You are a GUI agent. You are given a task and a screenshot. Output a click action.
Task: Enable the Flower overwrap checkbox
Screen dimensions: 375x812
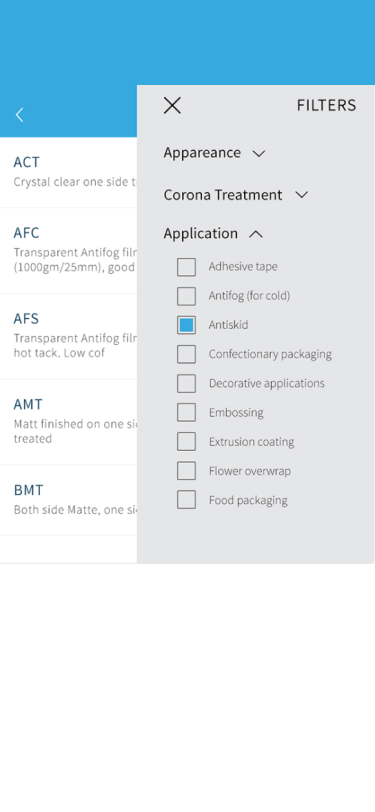(x=186, y=471)
